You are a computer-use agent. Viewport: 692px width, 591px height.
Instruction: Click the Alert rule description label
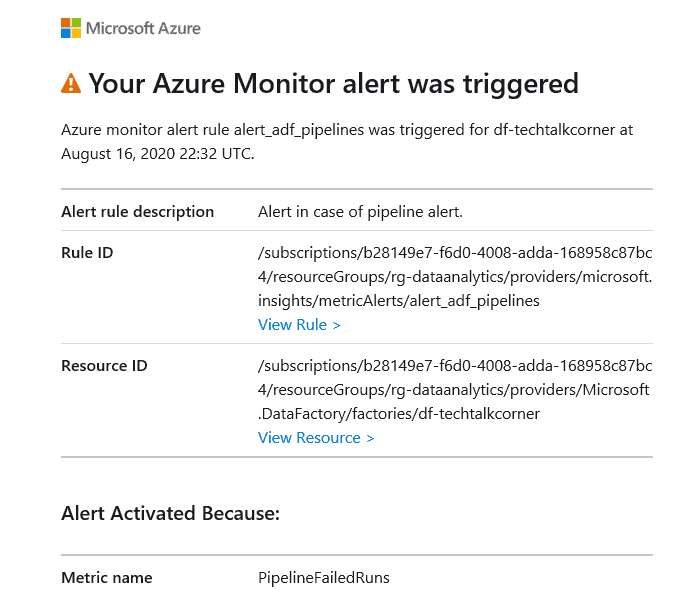pos(137,212)
